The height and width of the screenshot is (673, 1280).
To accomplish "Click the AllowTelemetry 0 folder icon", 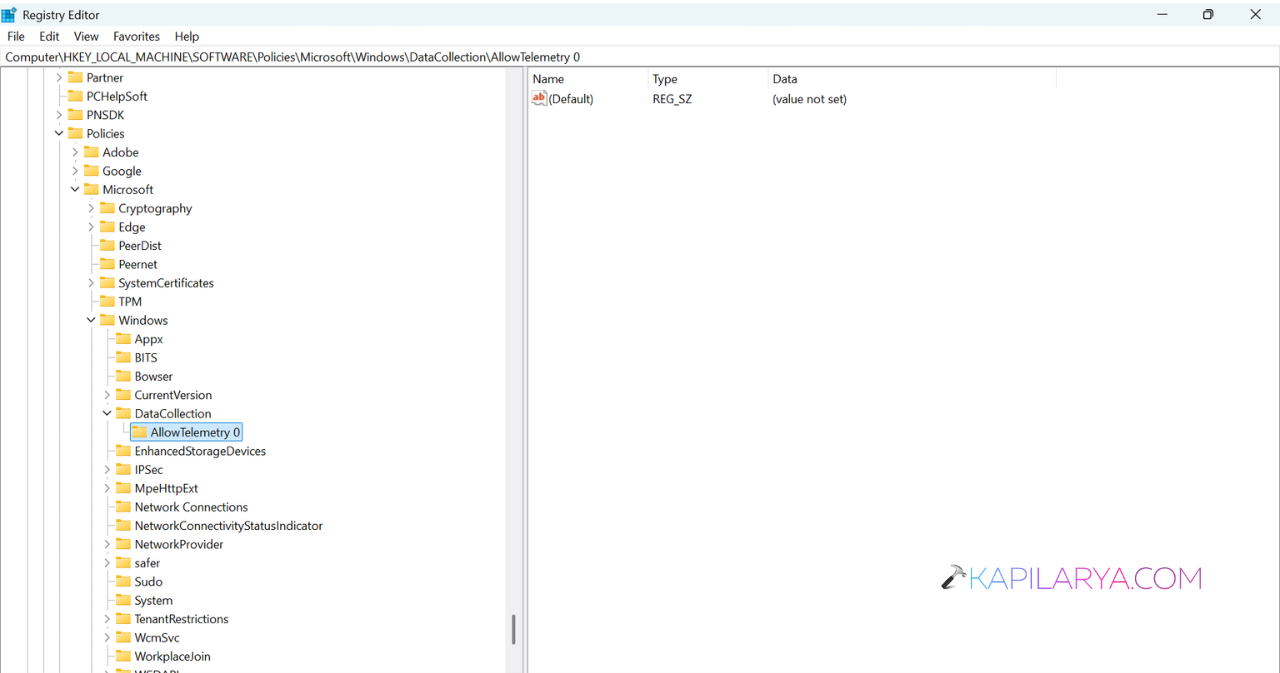I will pos(139,432).
